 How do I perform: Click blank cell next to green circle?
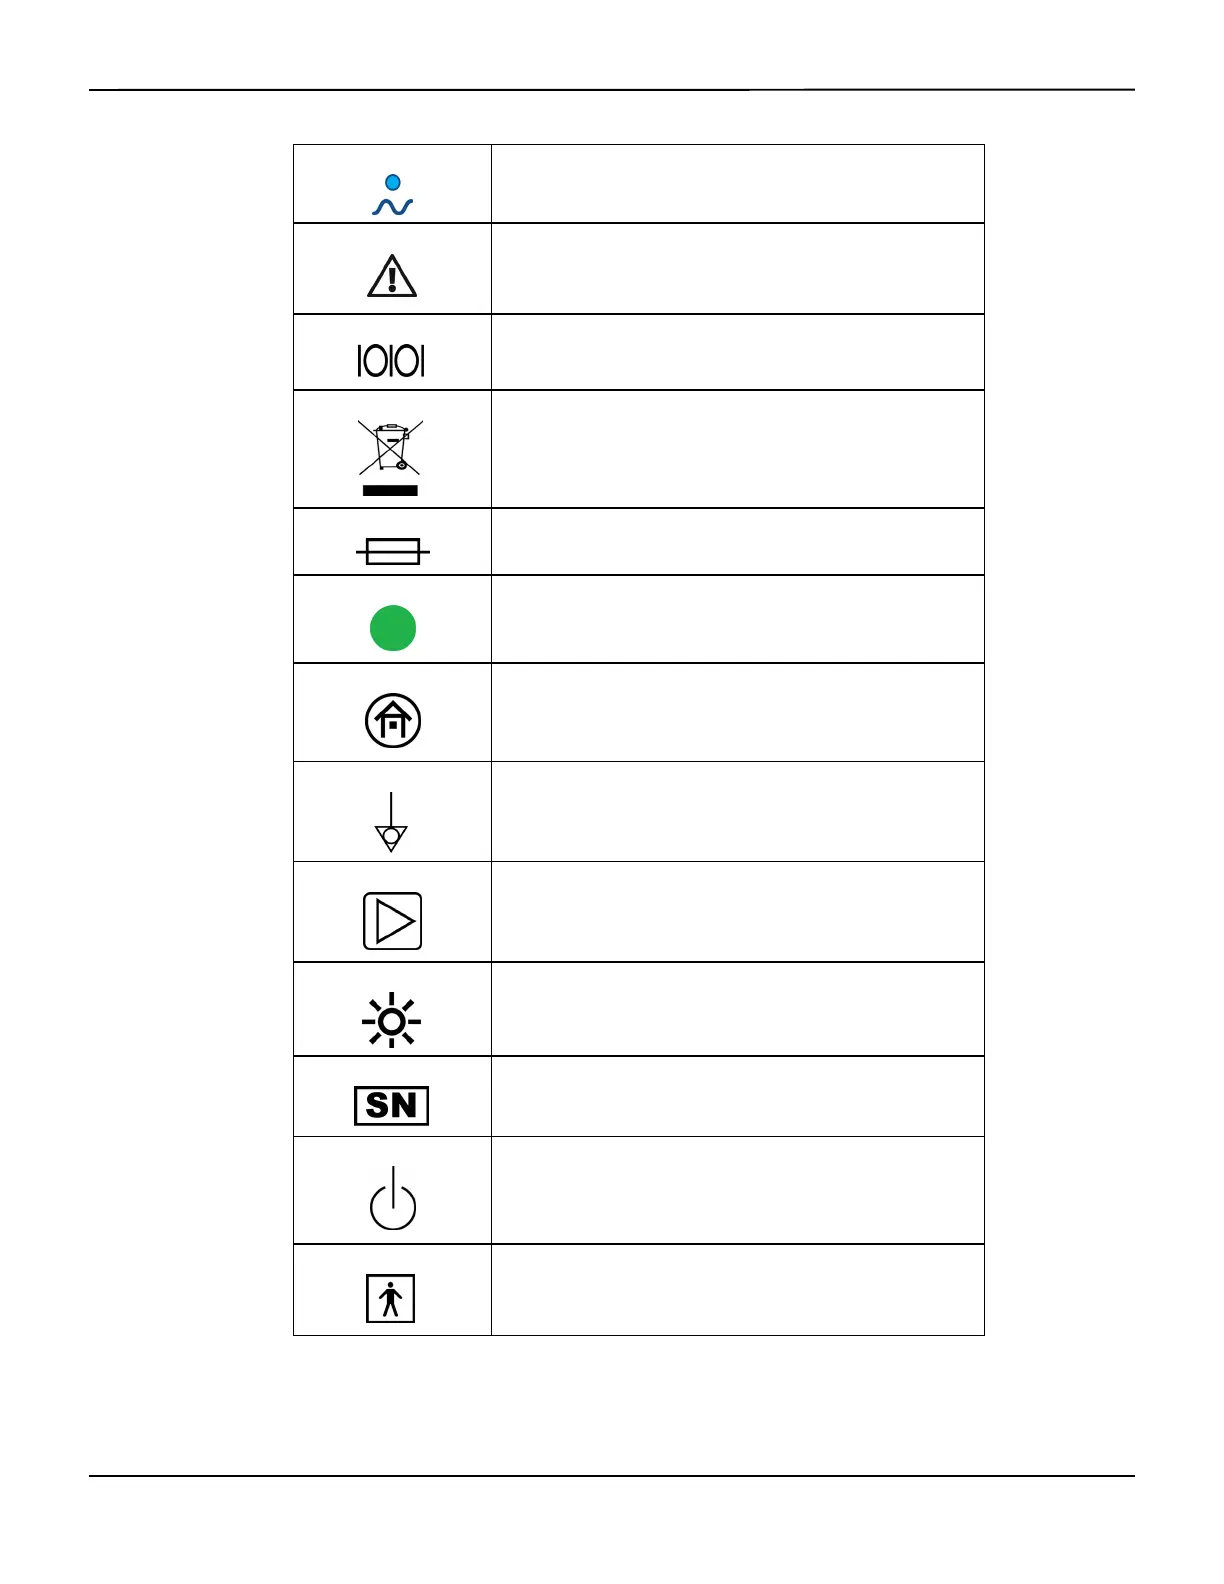click(737, 619)
